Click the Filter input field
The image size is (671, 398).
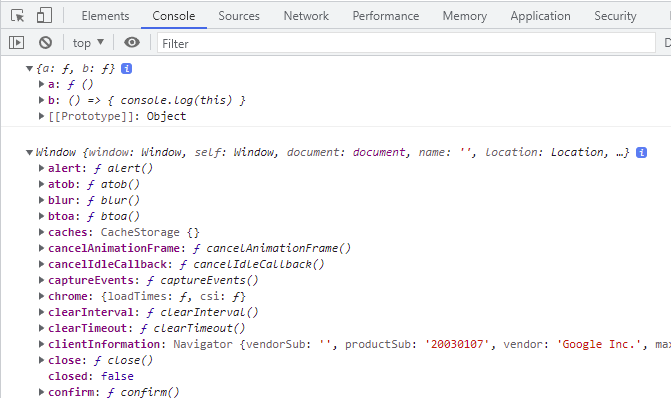pos(406,43)
